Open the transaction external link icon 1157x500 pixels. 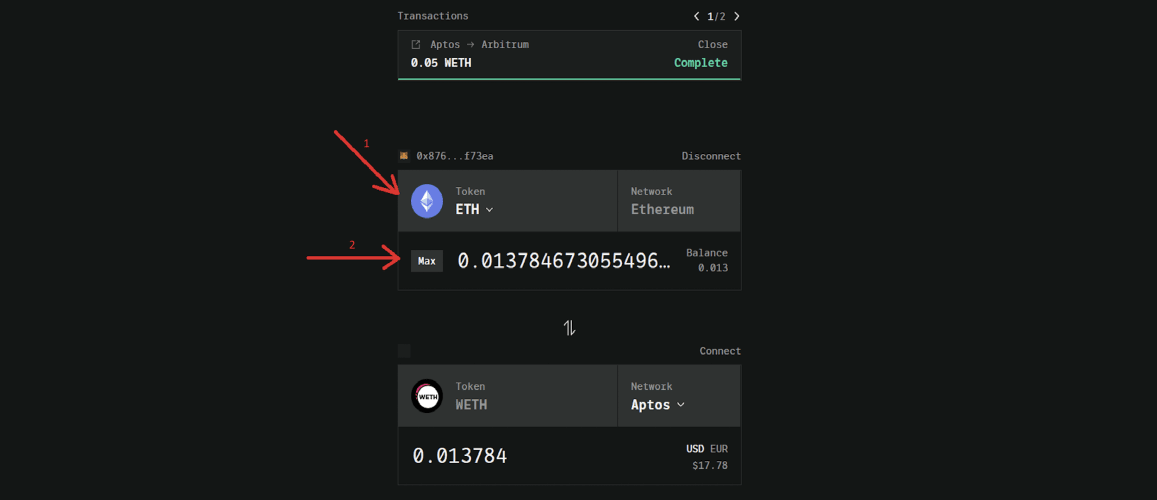[x=415, y=45]
